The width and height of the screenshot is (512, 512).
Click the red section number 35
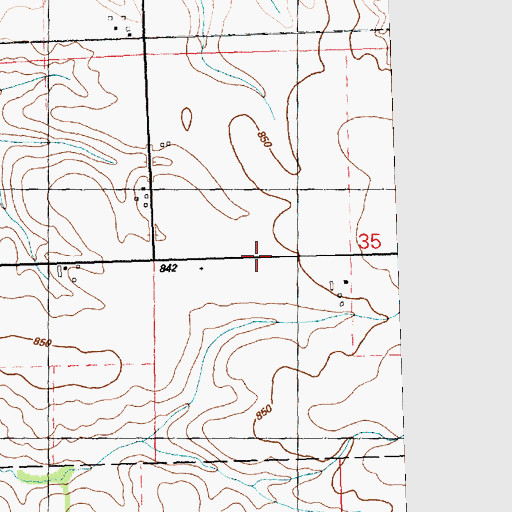(x=370, y=241)
